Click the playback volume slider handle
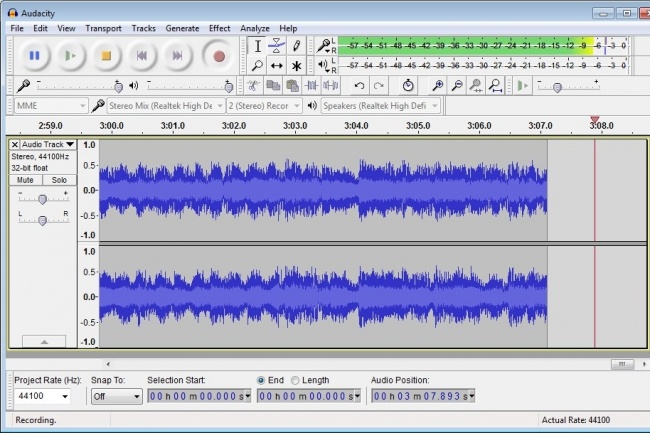The height and width of the screenshot is (433, 650). [x=228, y=87]
